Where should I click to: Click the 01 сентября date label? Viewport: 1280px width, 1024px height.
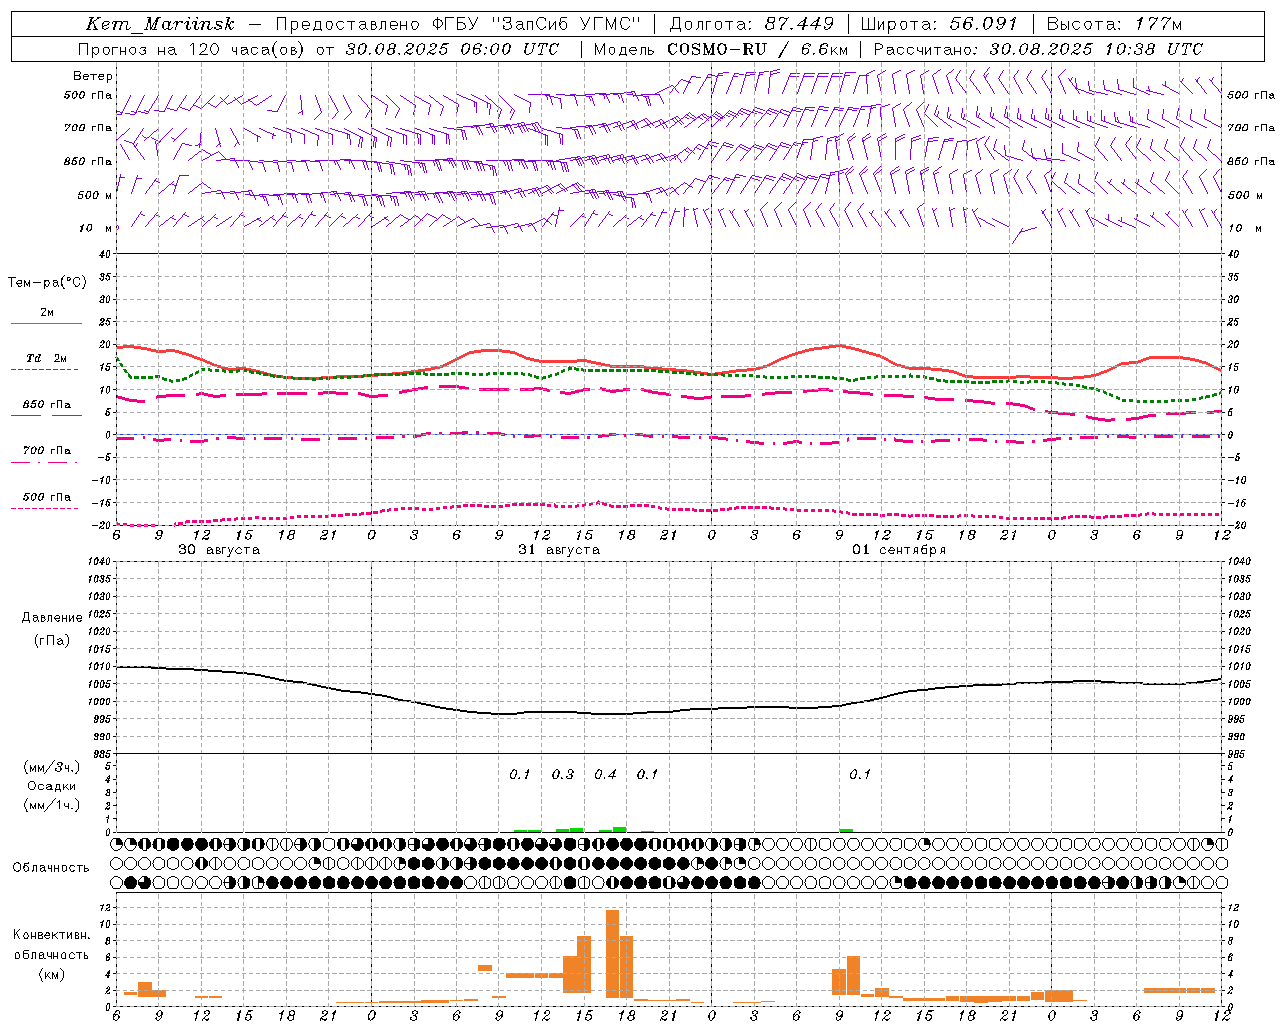click(x=899, y=550)
